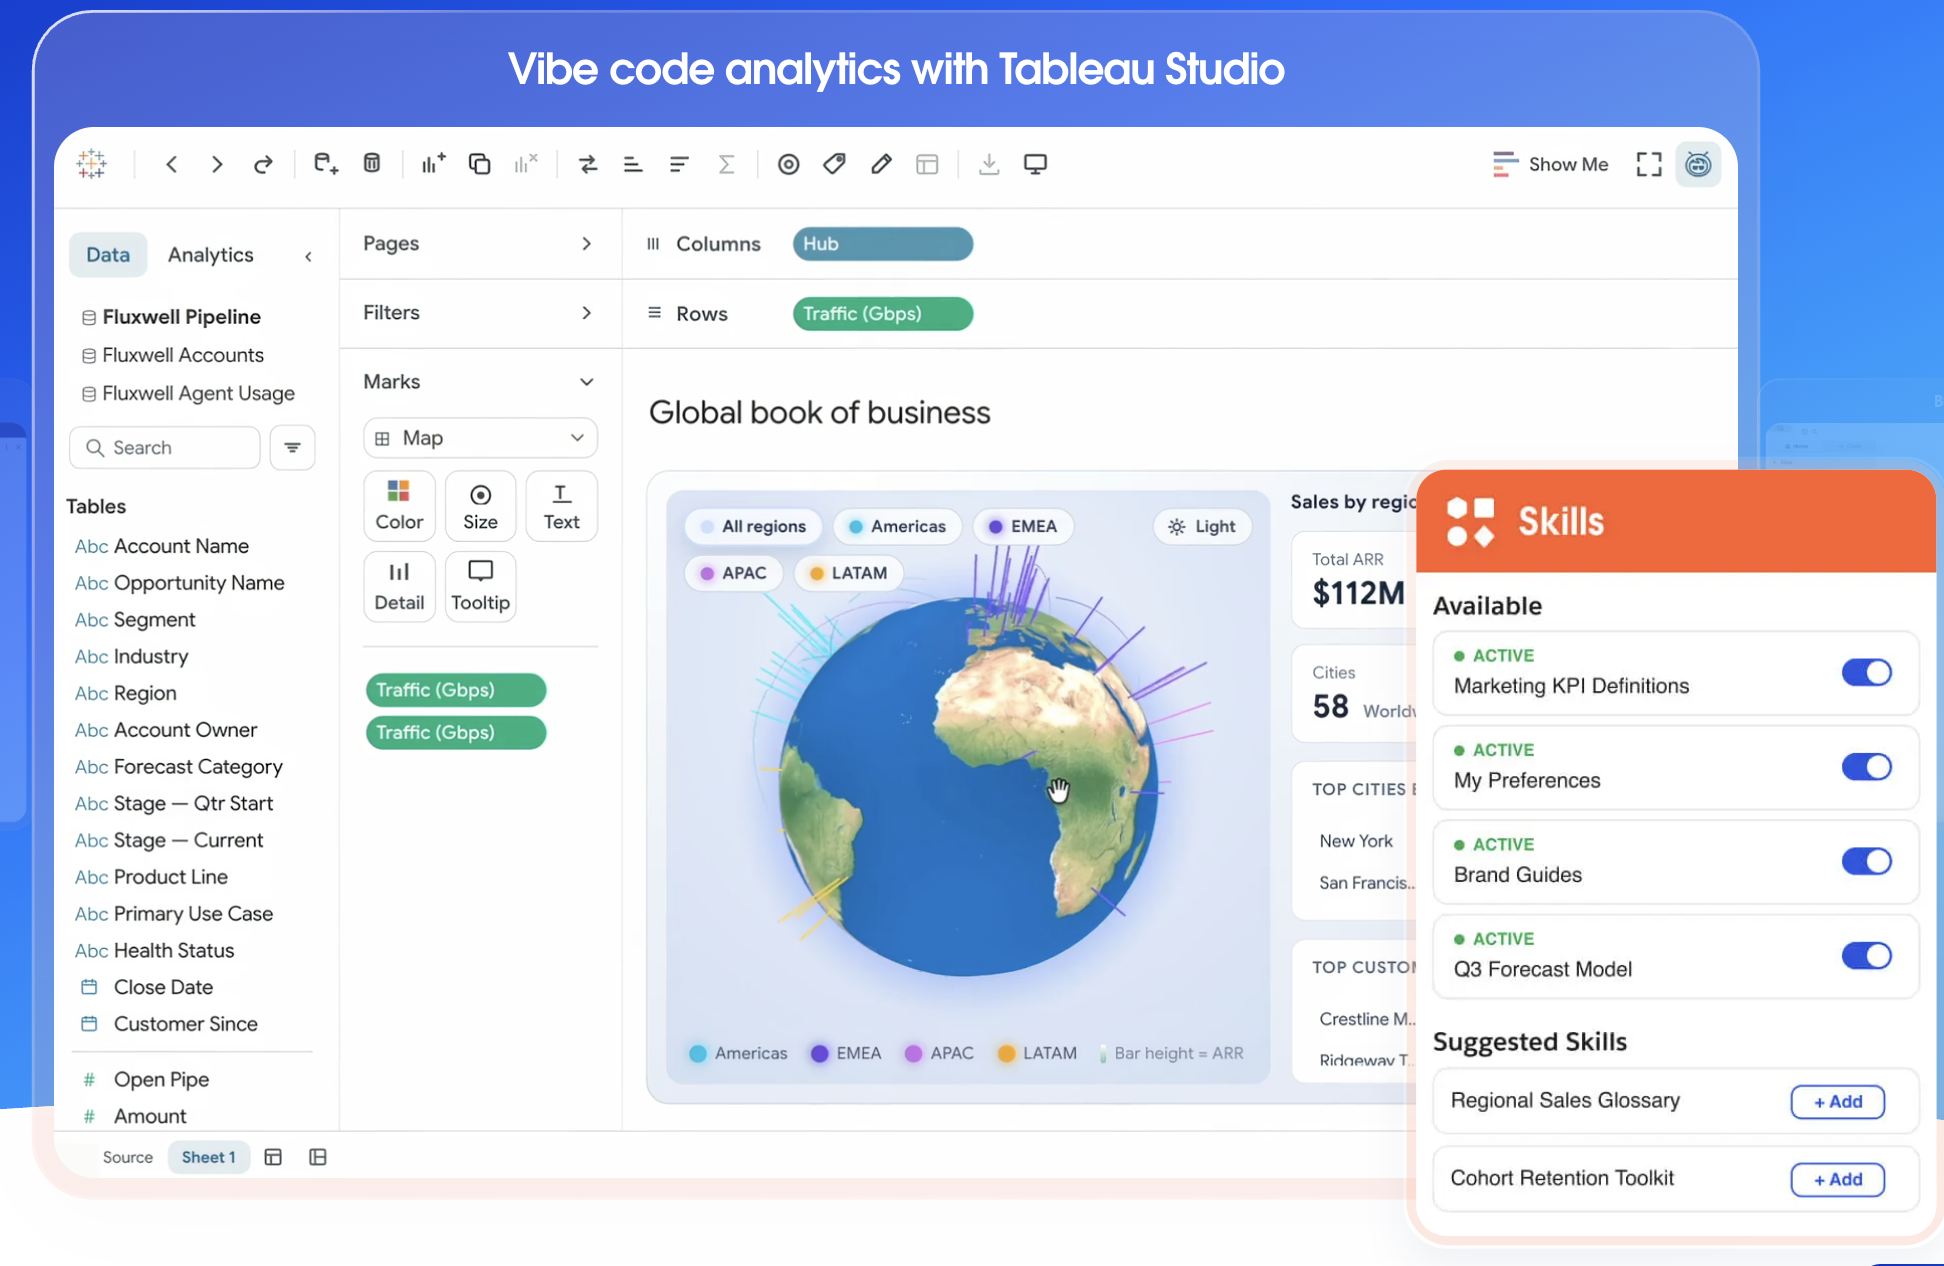Go back with the left arrow
Image resolution: width=1944 pixels, height=1266 pixels.
(172, 164)
